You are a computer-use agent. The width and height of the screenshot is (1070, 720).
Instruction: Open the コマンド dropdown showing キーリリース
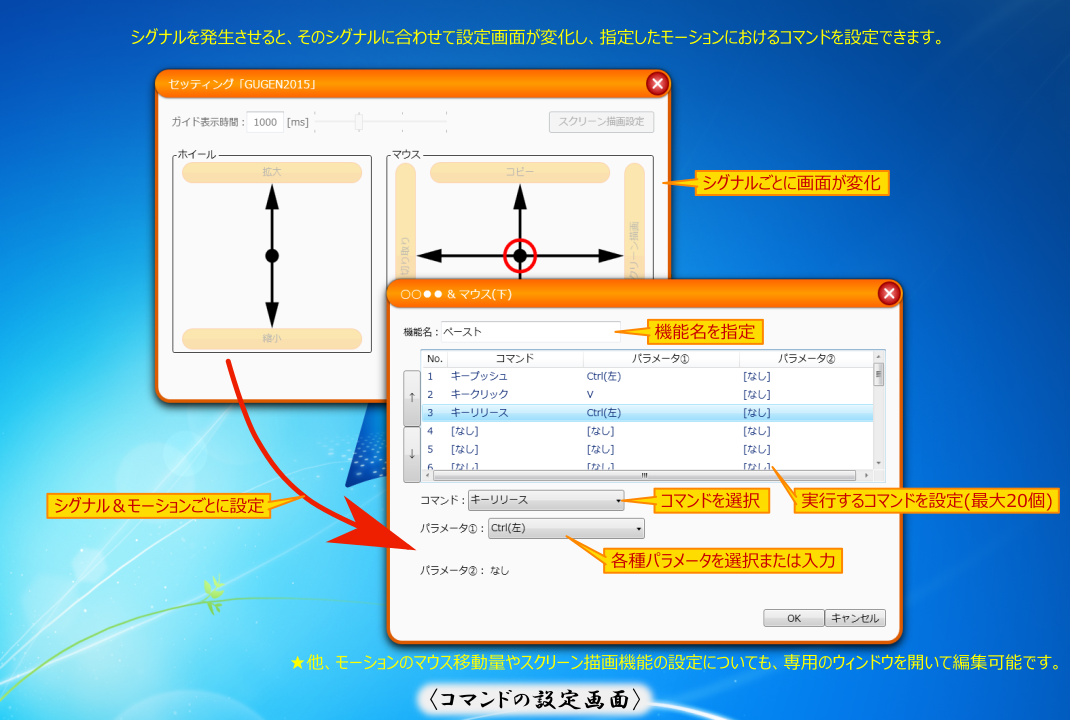pyautogui.click(x=546, y=500)
